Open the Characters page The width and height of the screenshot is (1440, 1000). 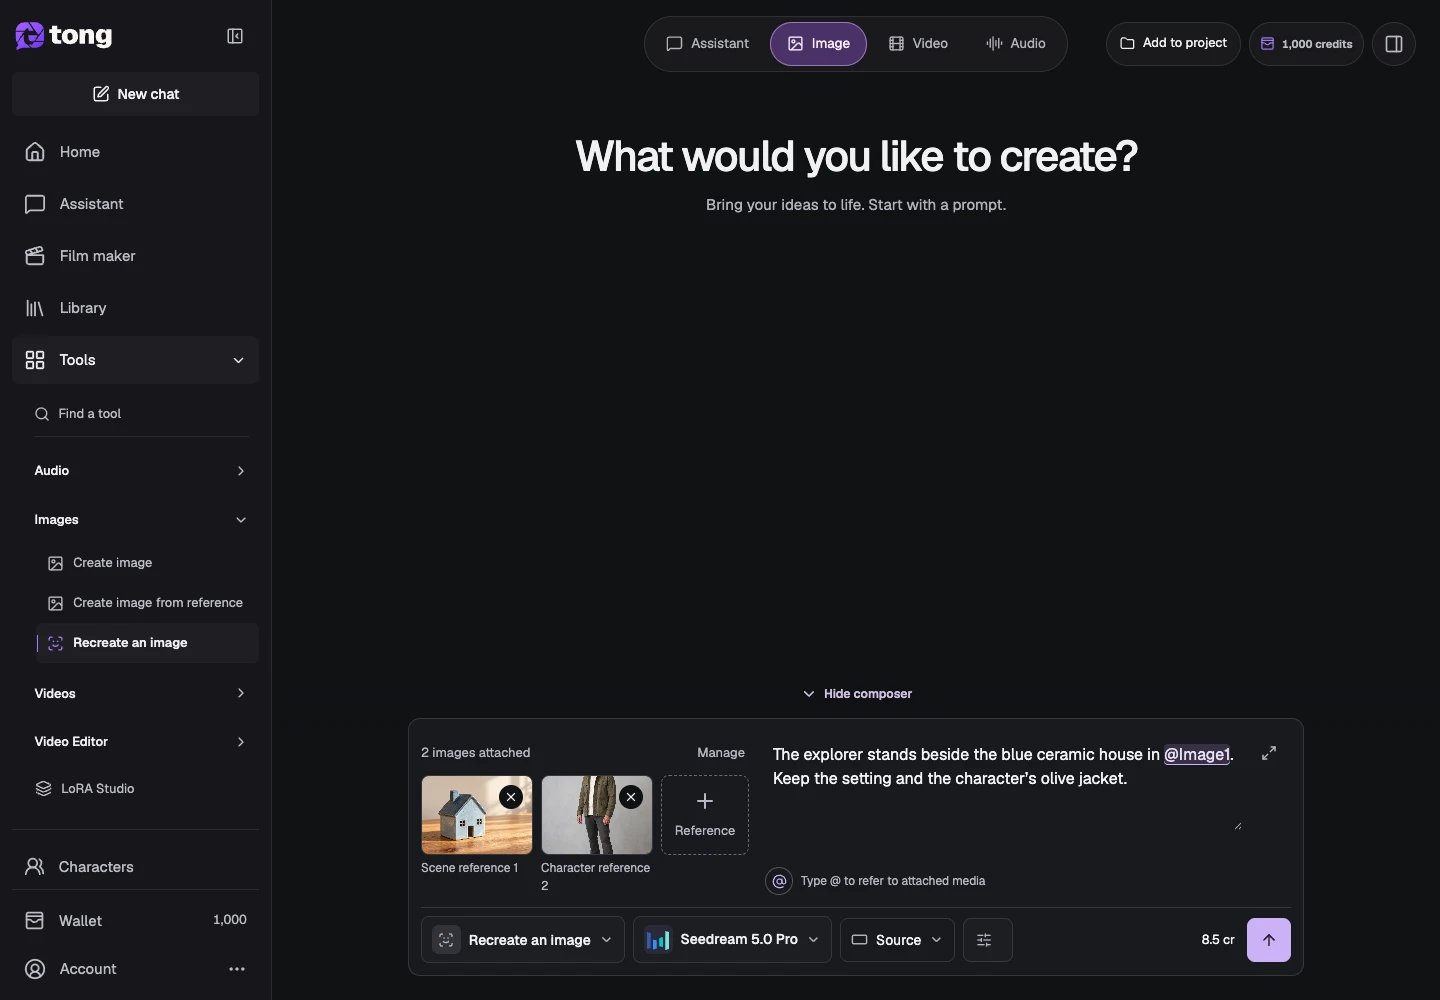pyautogui.click(x=135, y=867)
